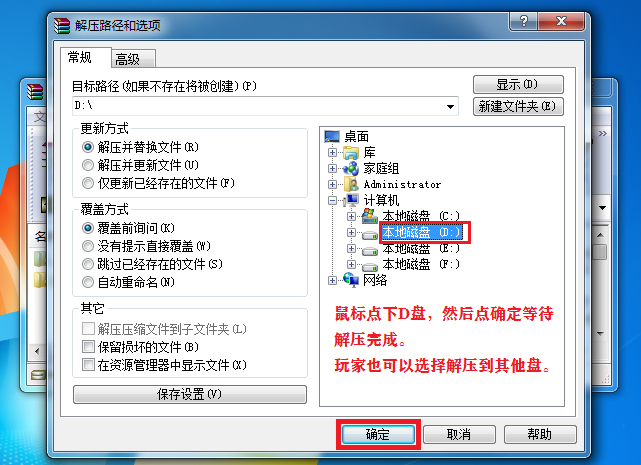Select the 库 library folder icon

pyautogui.click(x=351, y=153)
